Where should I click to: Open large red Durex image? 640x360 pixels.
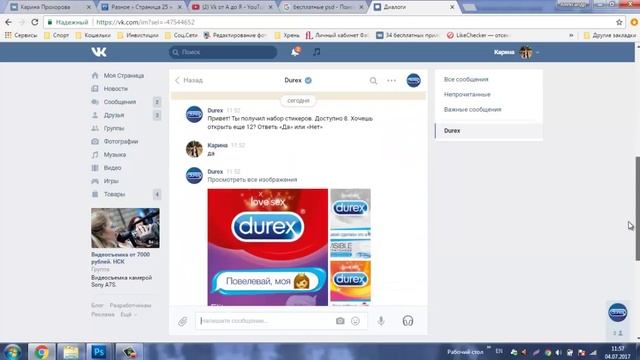pos(268,247)
